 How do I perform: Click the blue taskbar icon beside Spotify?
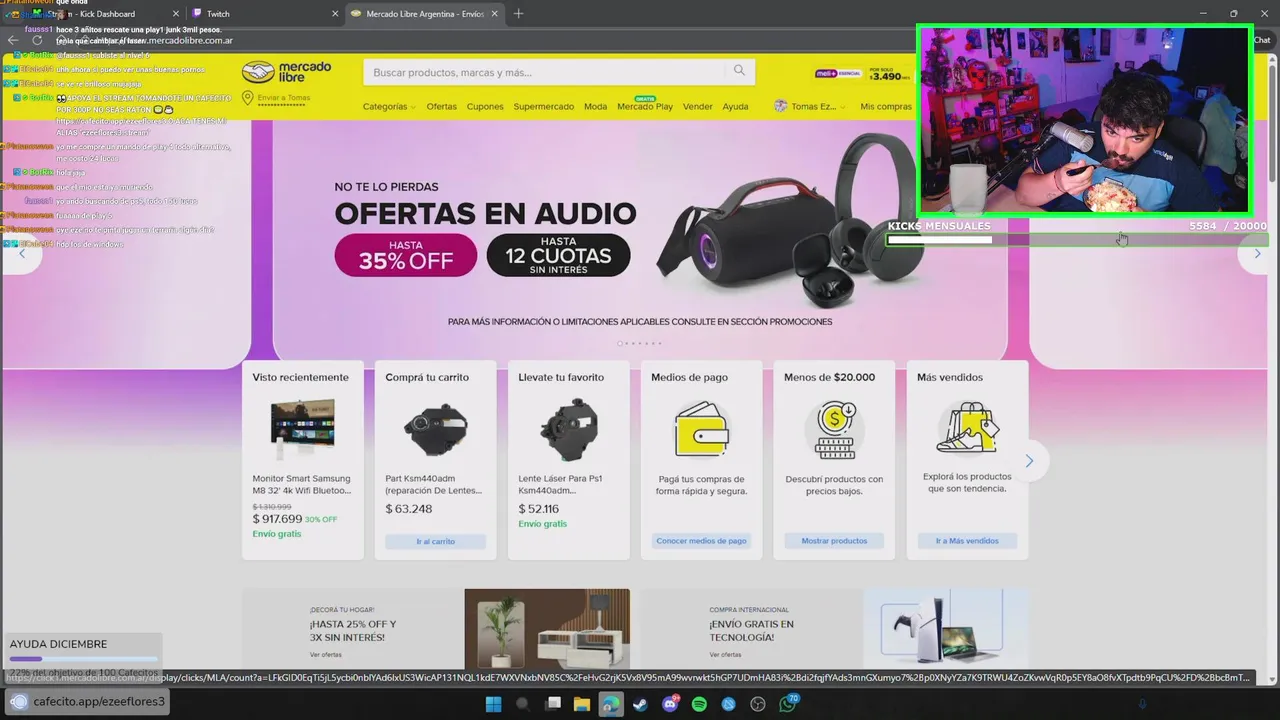point(729,704)
